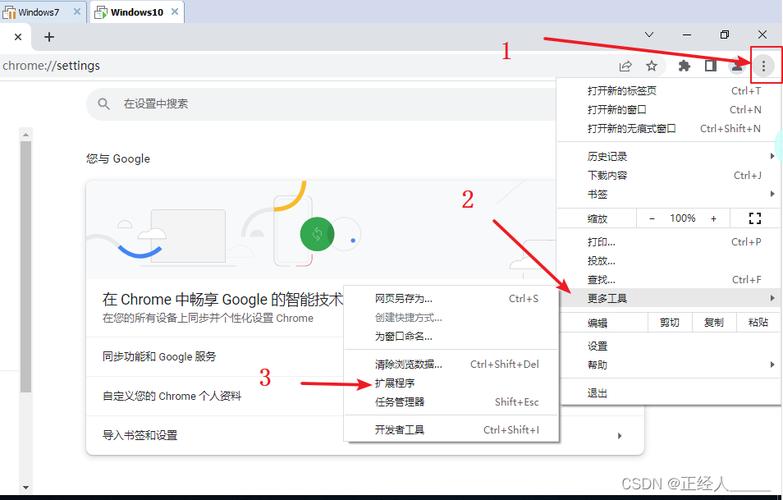Open 自定义您的 Chrome 个人资料 row
Screen dimensions: 783x500
pos(216,396)
